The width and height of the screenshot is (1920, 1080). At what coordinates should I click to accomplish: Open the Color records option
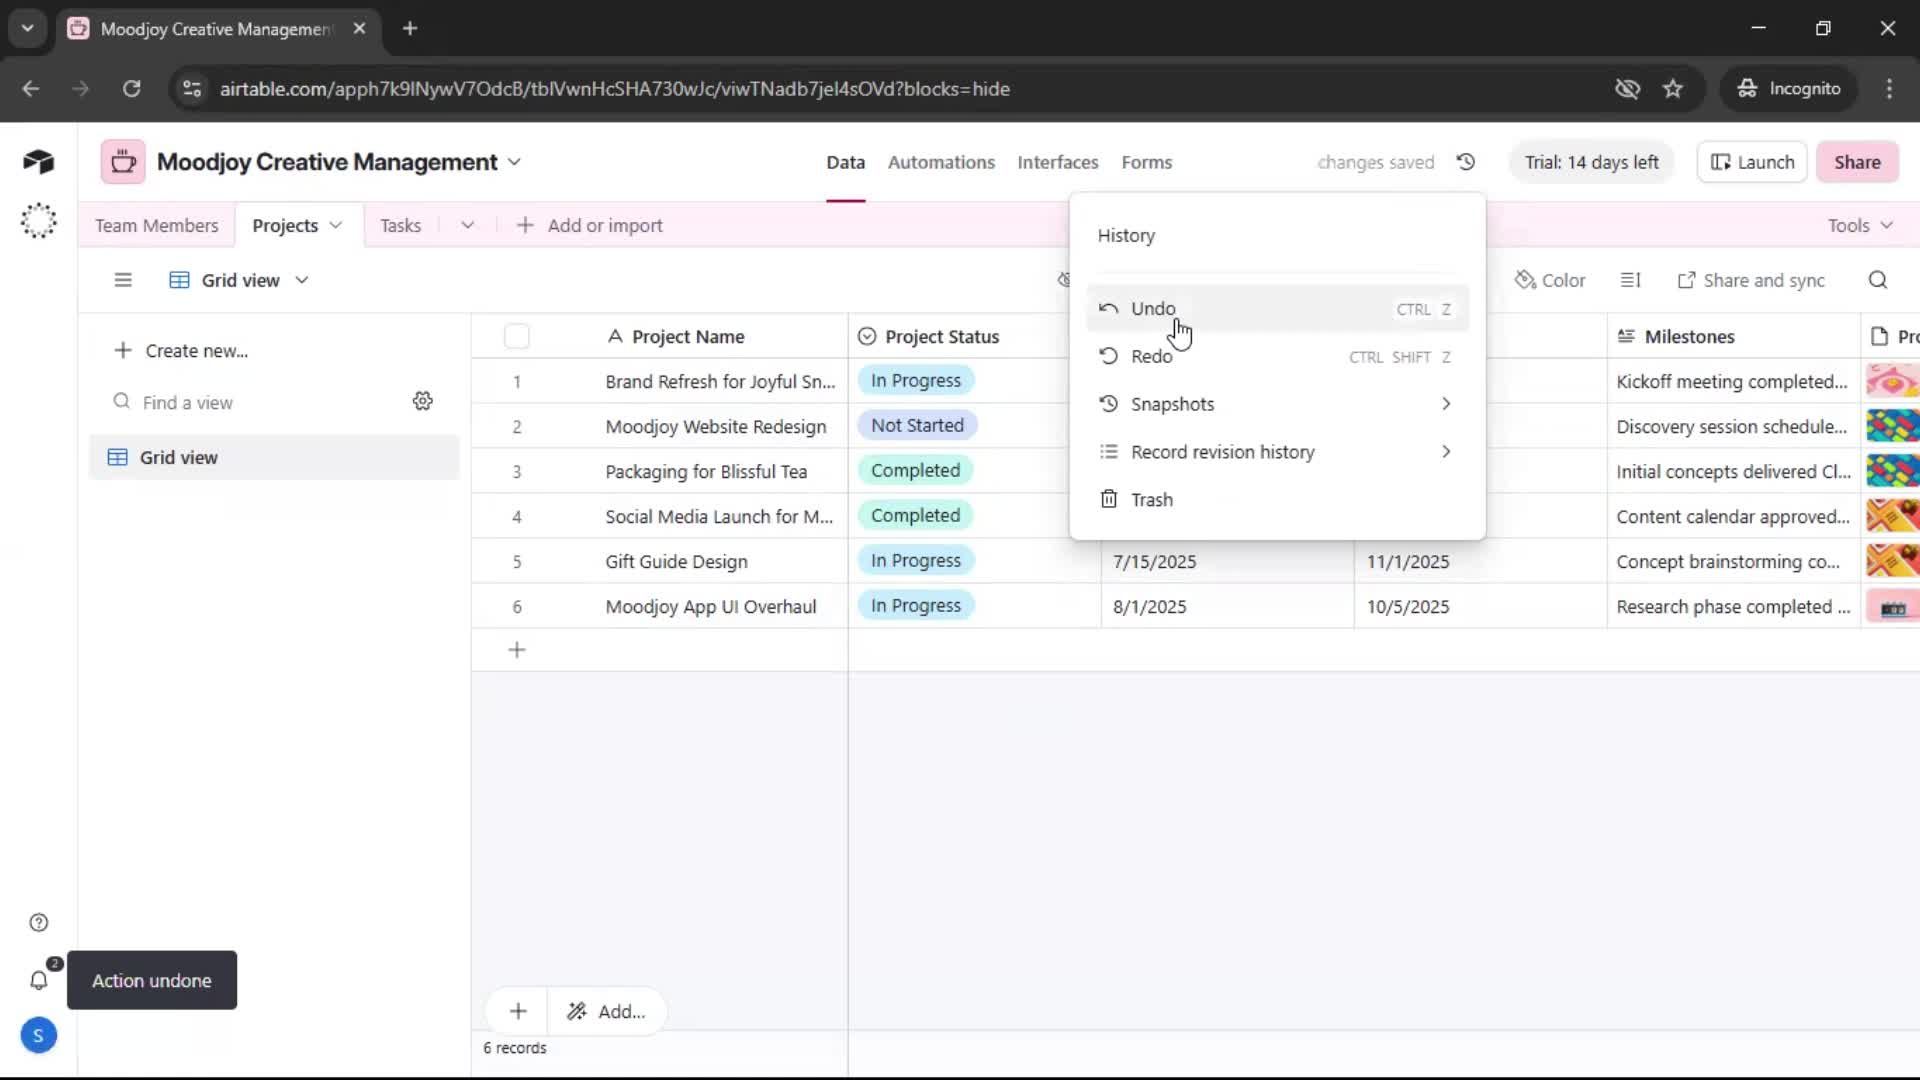click(x=1550, y=280)
